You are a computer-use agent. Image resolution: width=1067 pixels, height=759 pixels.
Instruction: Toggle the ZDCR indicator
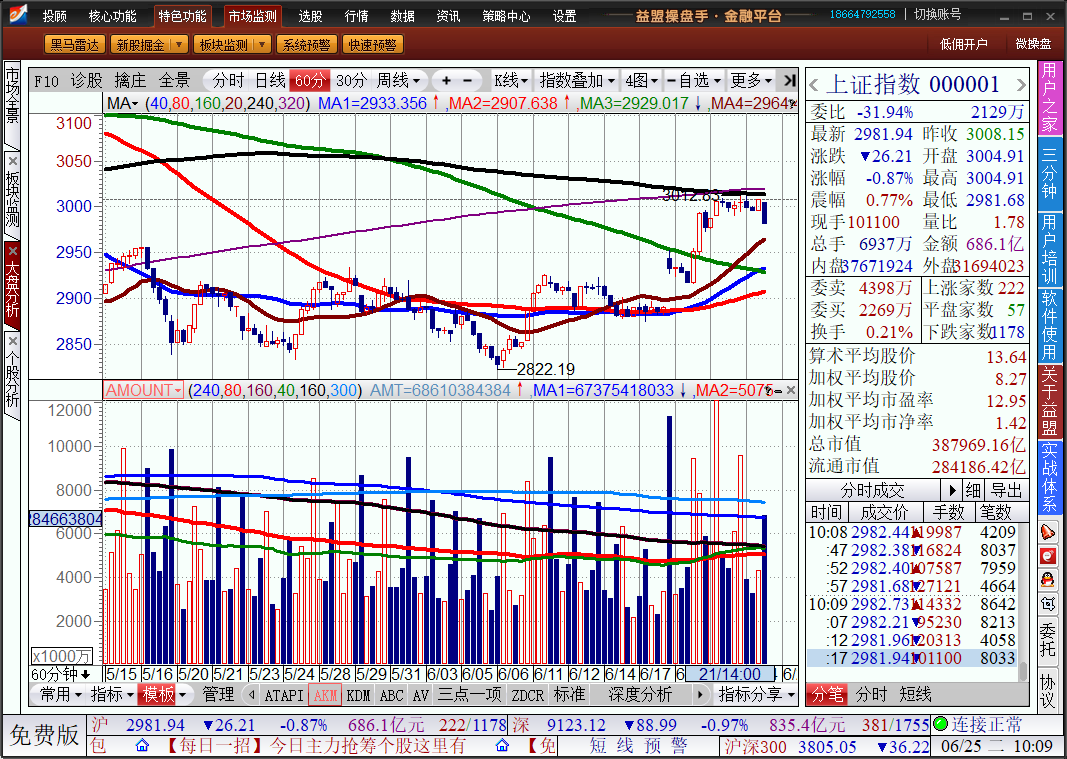pyautogui.click(x=527, y=695)
